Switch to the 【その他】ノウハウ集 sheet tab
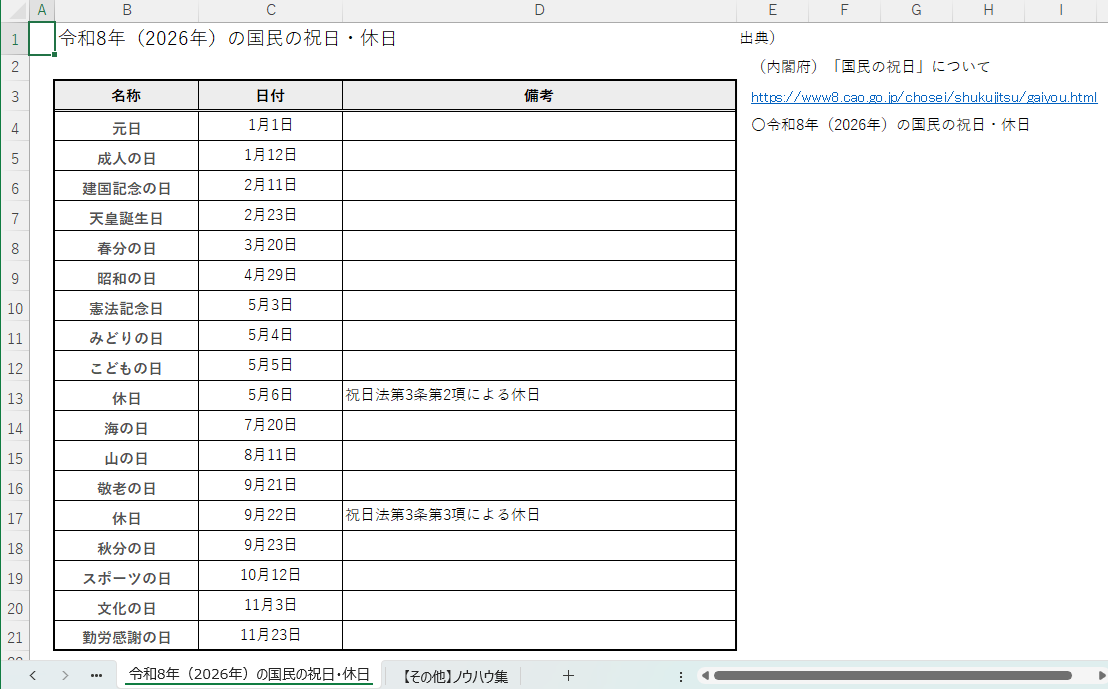Viewport: 1108px width, 689px height. tap(454, 676)
